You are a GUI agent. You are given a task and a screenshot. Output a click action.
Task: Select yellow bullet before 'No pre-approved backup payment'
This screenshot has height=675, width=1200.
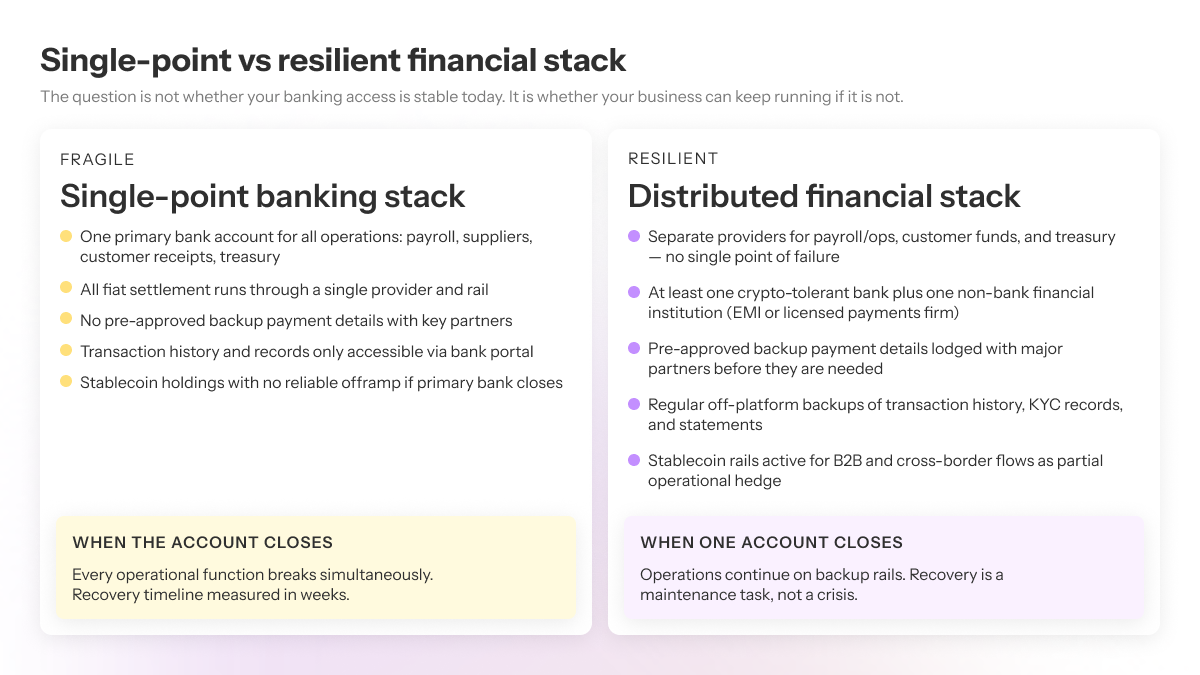pos(66,319)
